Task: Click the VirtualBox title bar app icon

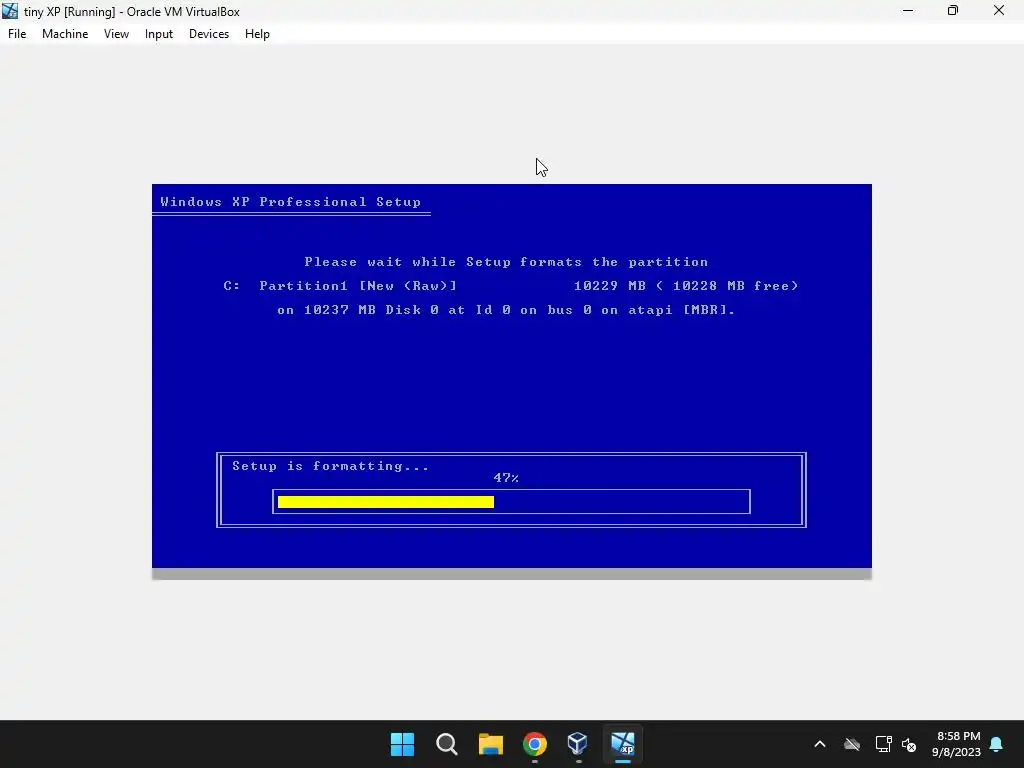Action: [10, 11]
